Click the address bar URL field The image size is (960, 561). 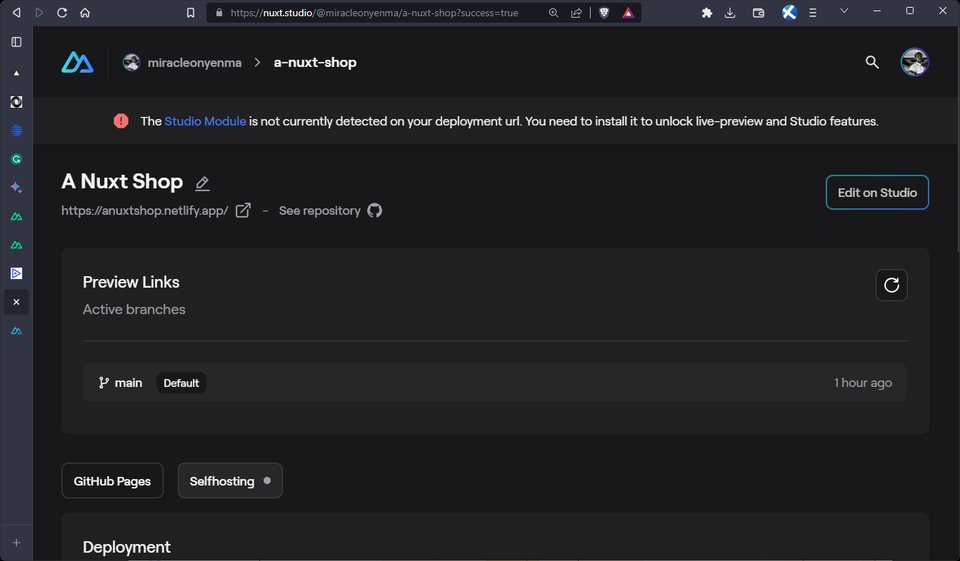click(x=374, y=12)
